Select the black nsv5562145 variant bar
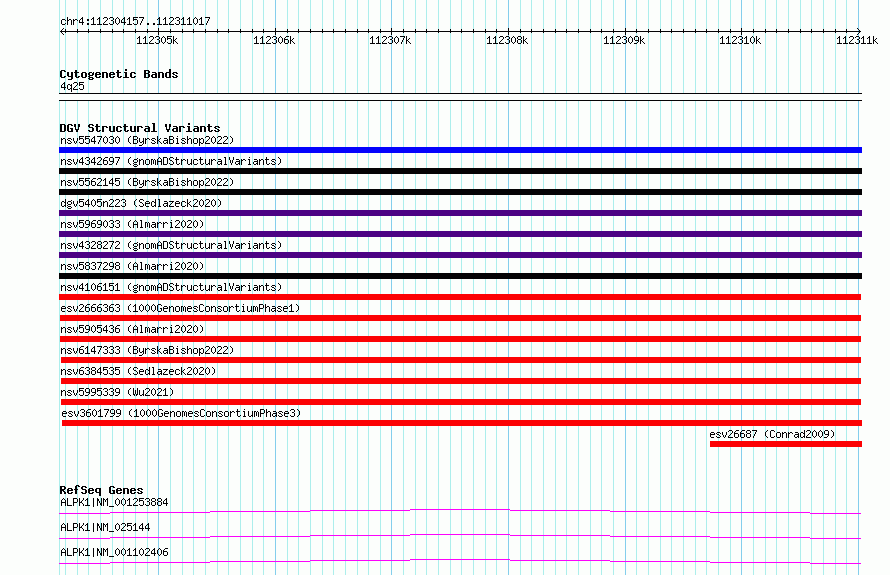Screen dimensions: 890x575 pos(460,192)
